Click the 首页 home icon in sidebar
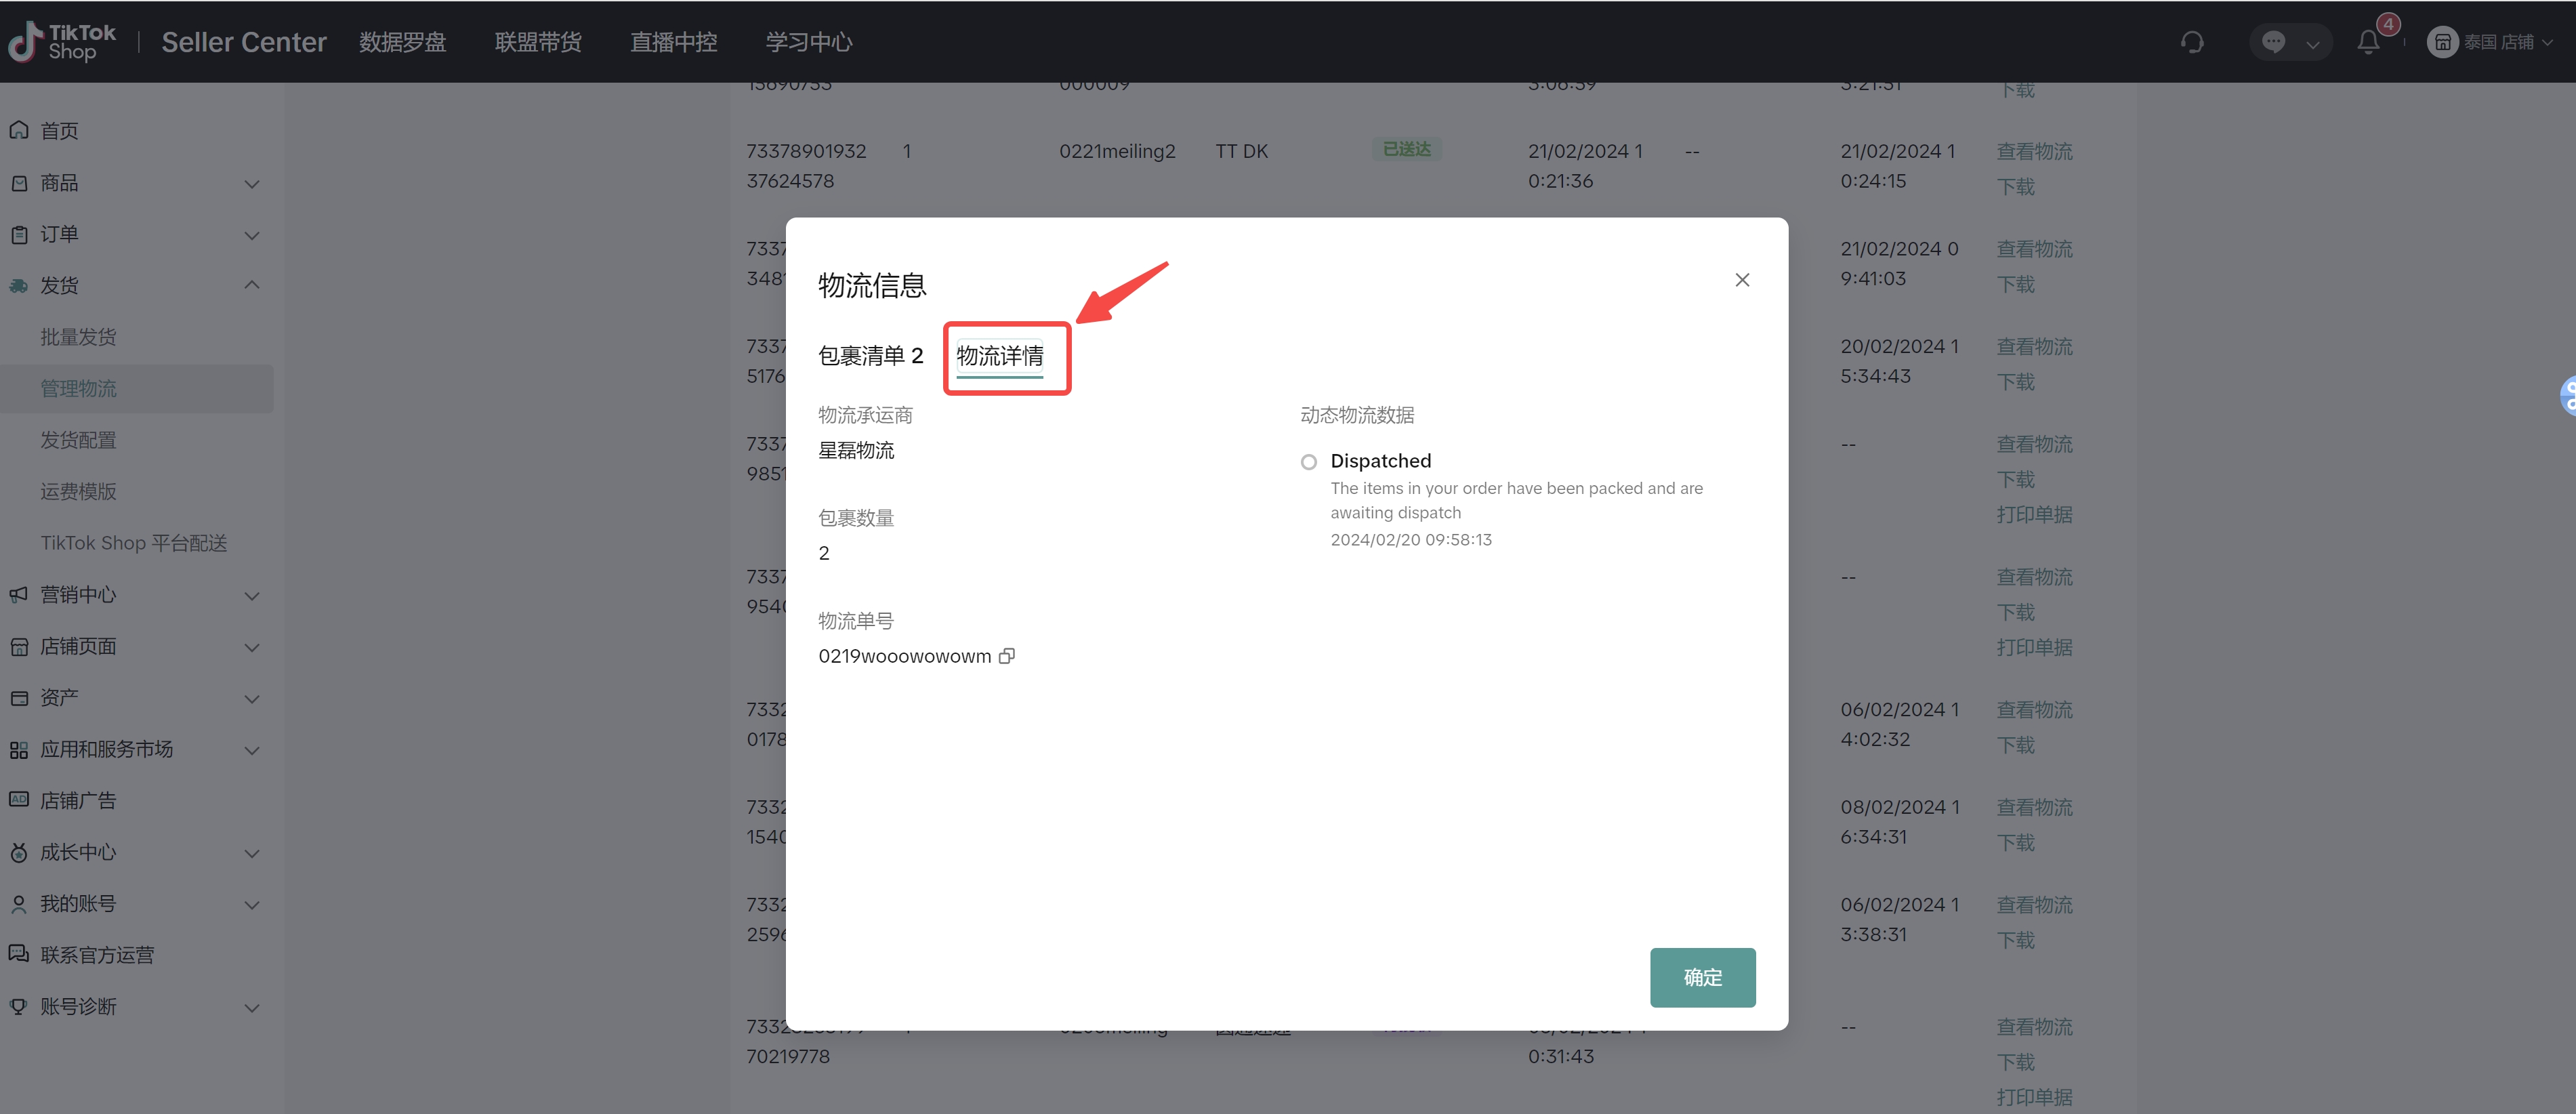The height and width of the screenshot is (1114, 2576). 19,131
